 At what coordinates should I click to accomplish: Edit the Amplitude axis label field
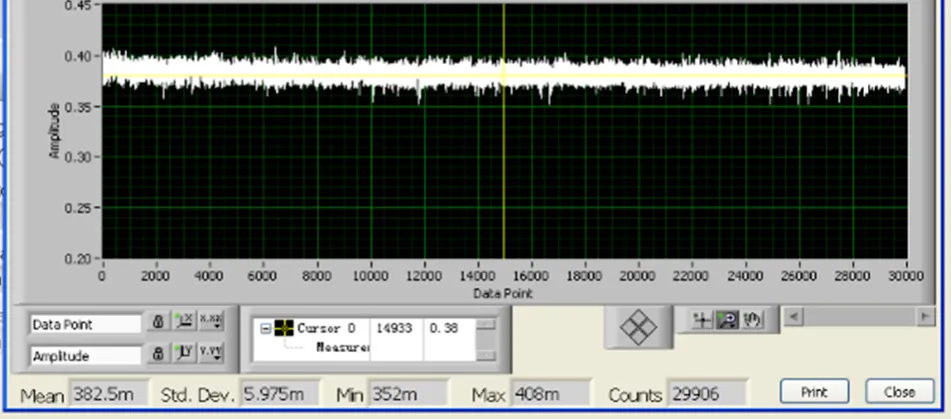(85, 355)
